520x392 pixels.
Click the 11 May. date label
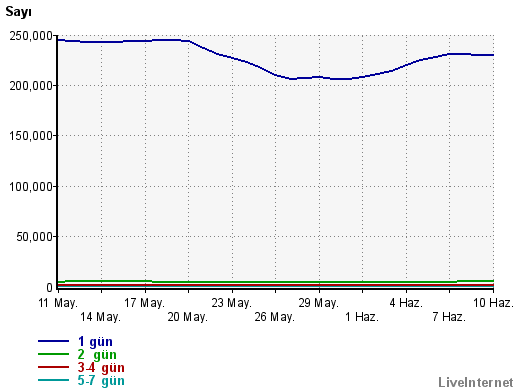click(x=58, y=303)
